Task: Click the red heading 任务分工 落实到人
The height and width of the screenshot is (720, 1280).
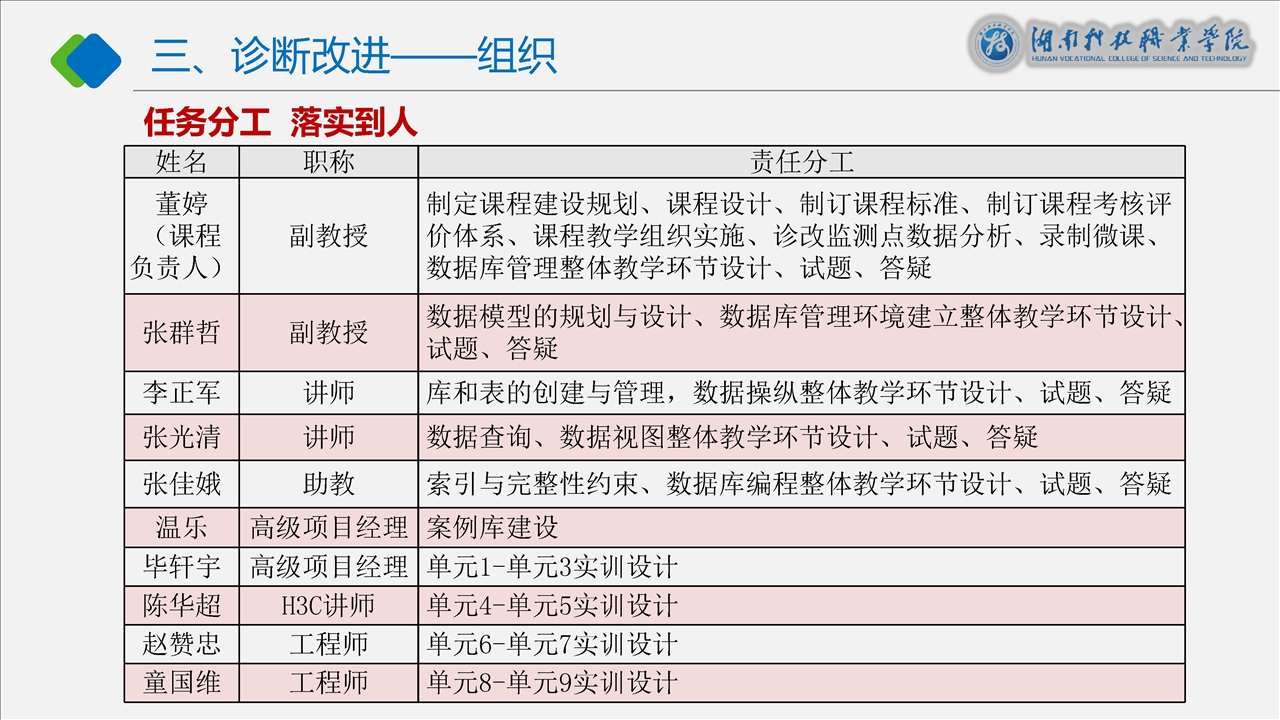Action: click(x=280, y=123)
